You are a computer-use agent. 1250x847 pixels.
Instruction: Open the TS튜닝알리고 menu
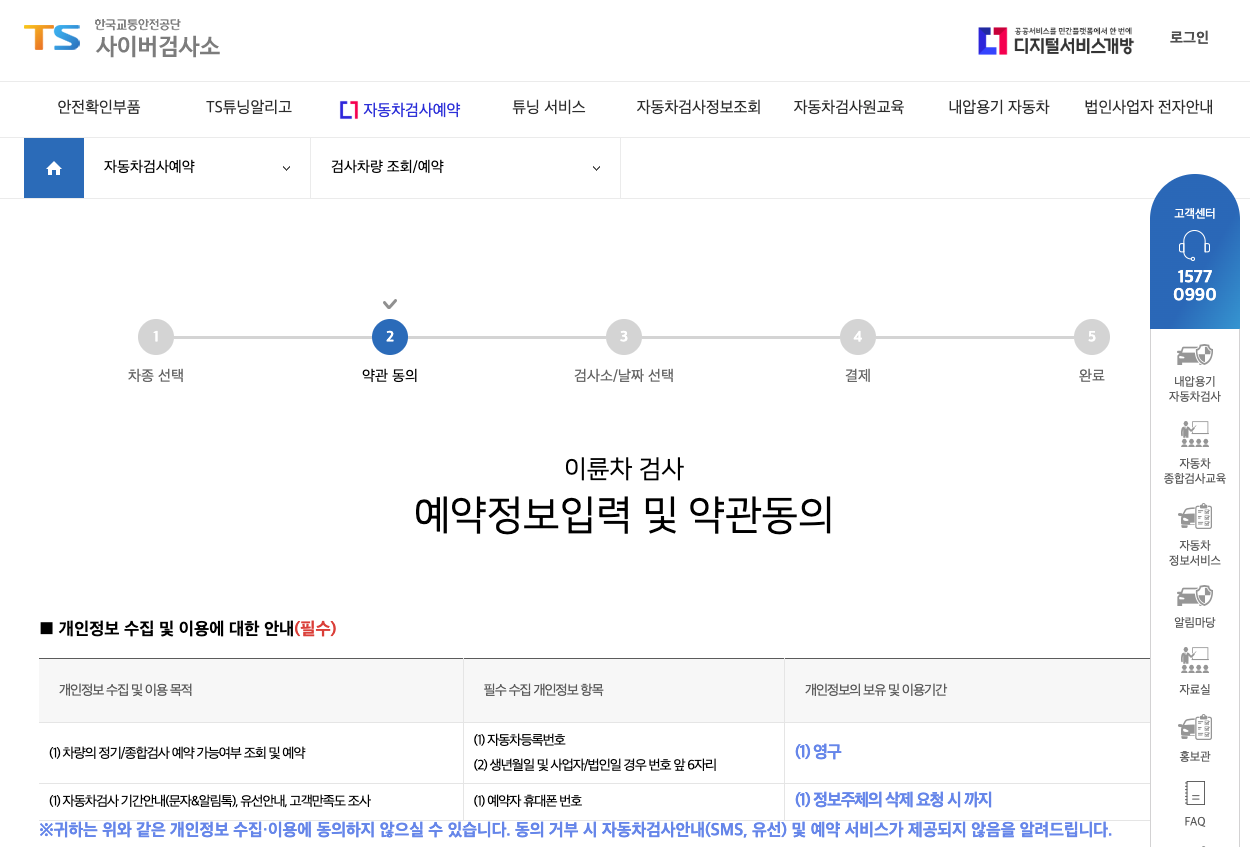coord(249,107)
